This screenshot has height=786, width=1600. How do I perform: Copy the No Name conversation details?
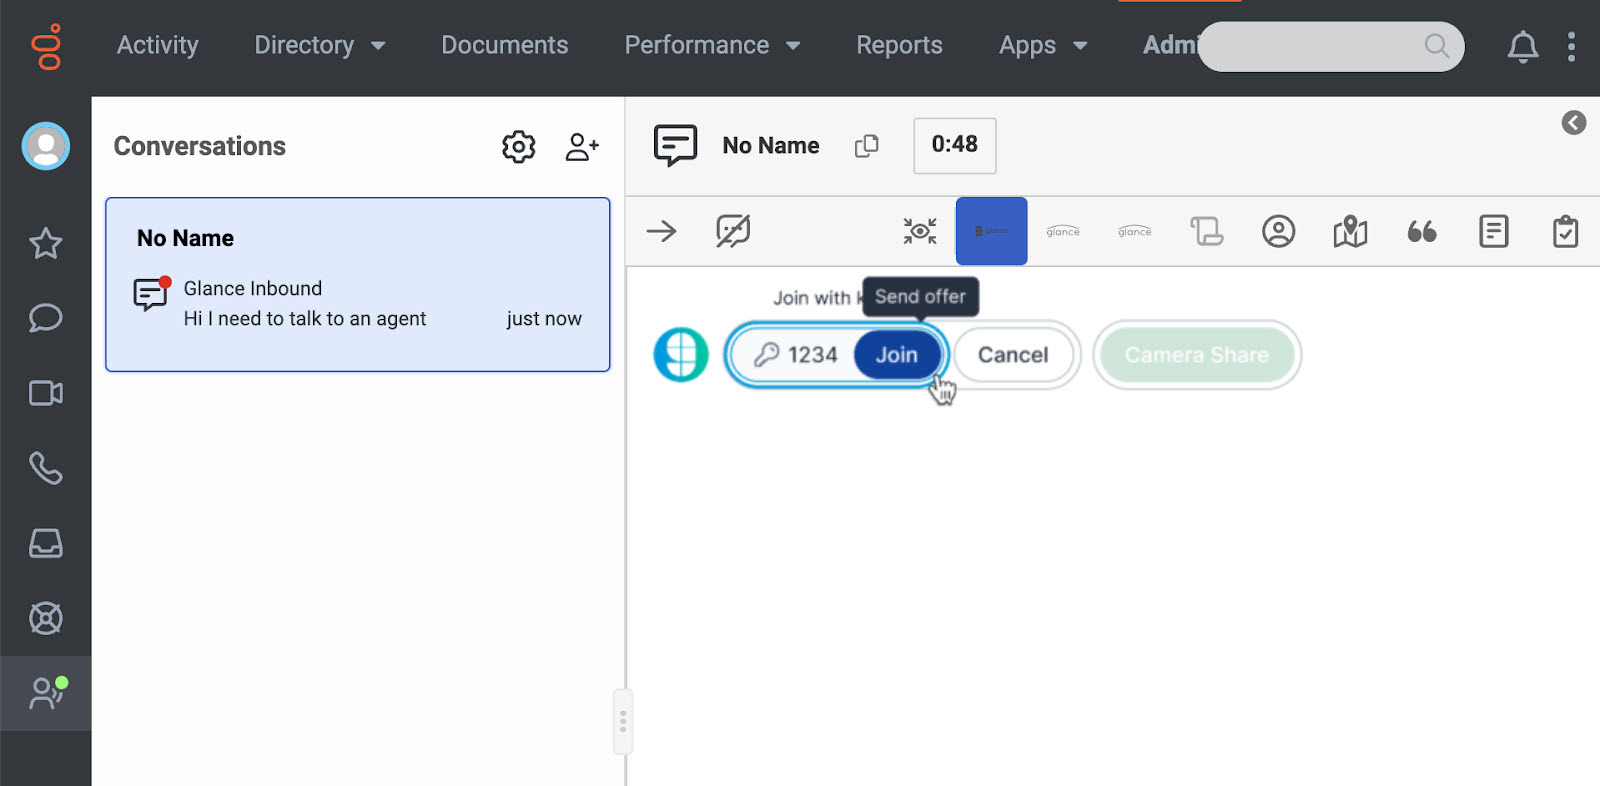(866, 146)
